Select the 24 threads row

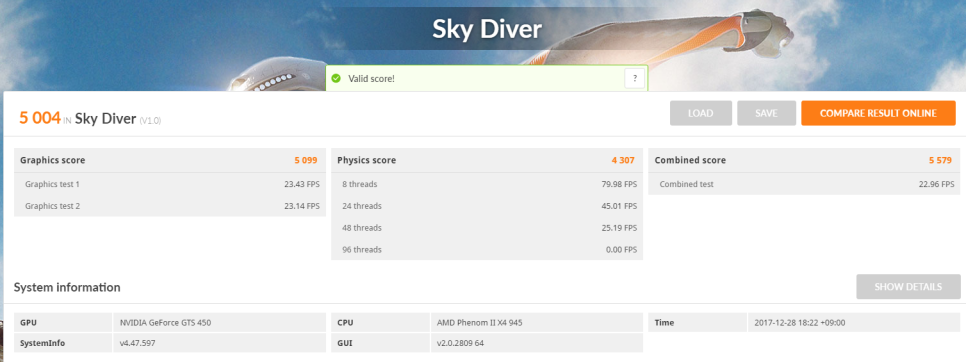coord(487,206)
